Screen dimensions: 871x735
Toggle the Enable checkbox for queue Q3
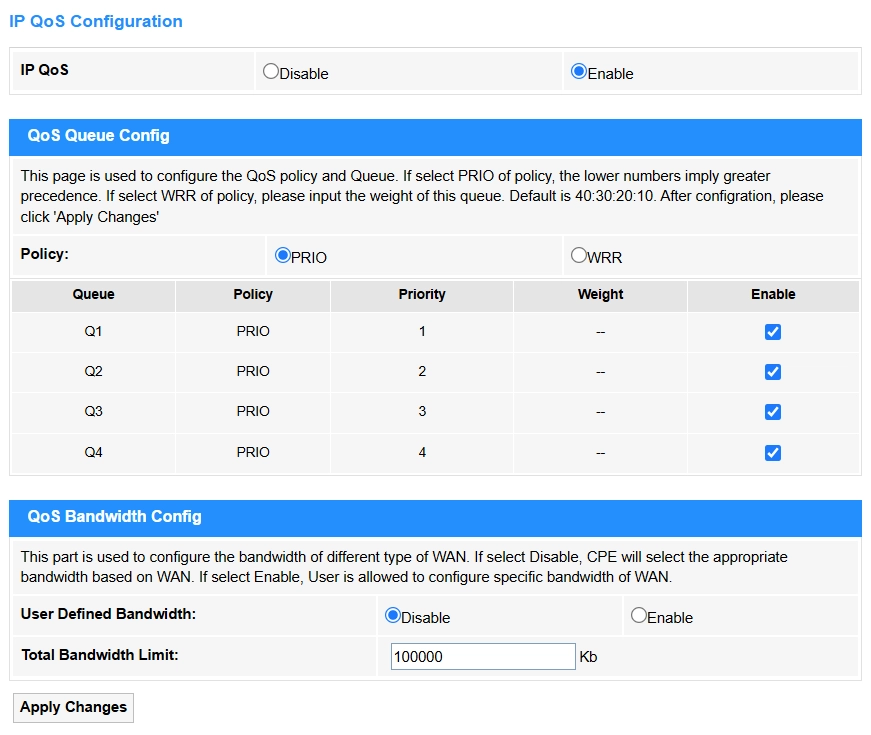tap(772, 412)
